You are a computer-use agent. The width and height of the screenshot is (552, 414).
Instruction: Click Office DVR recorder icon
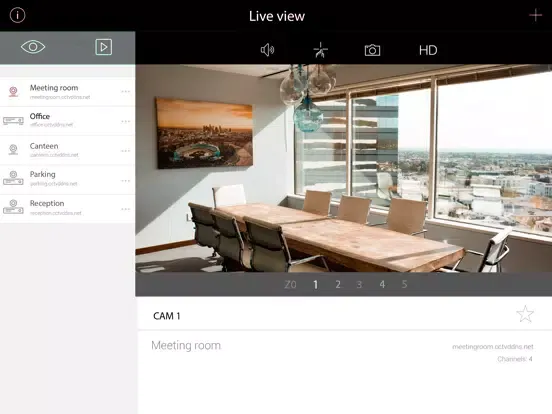tap(13, 121)
